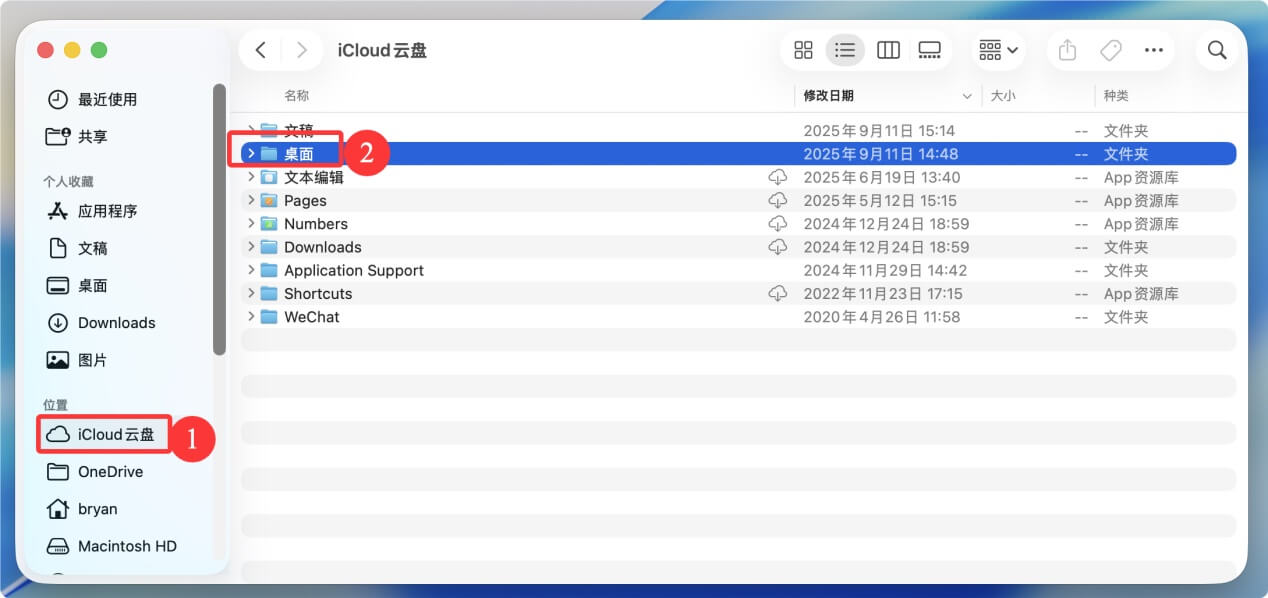The height and width of the screenshot is (598, 1268).
Task: Switch to column view mode
Action: [888, 49]
